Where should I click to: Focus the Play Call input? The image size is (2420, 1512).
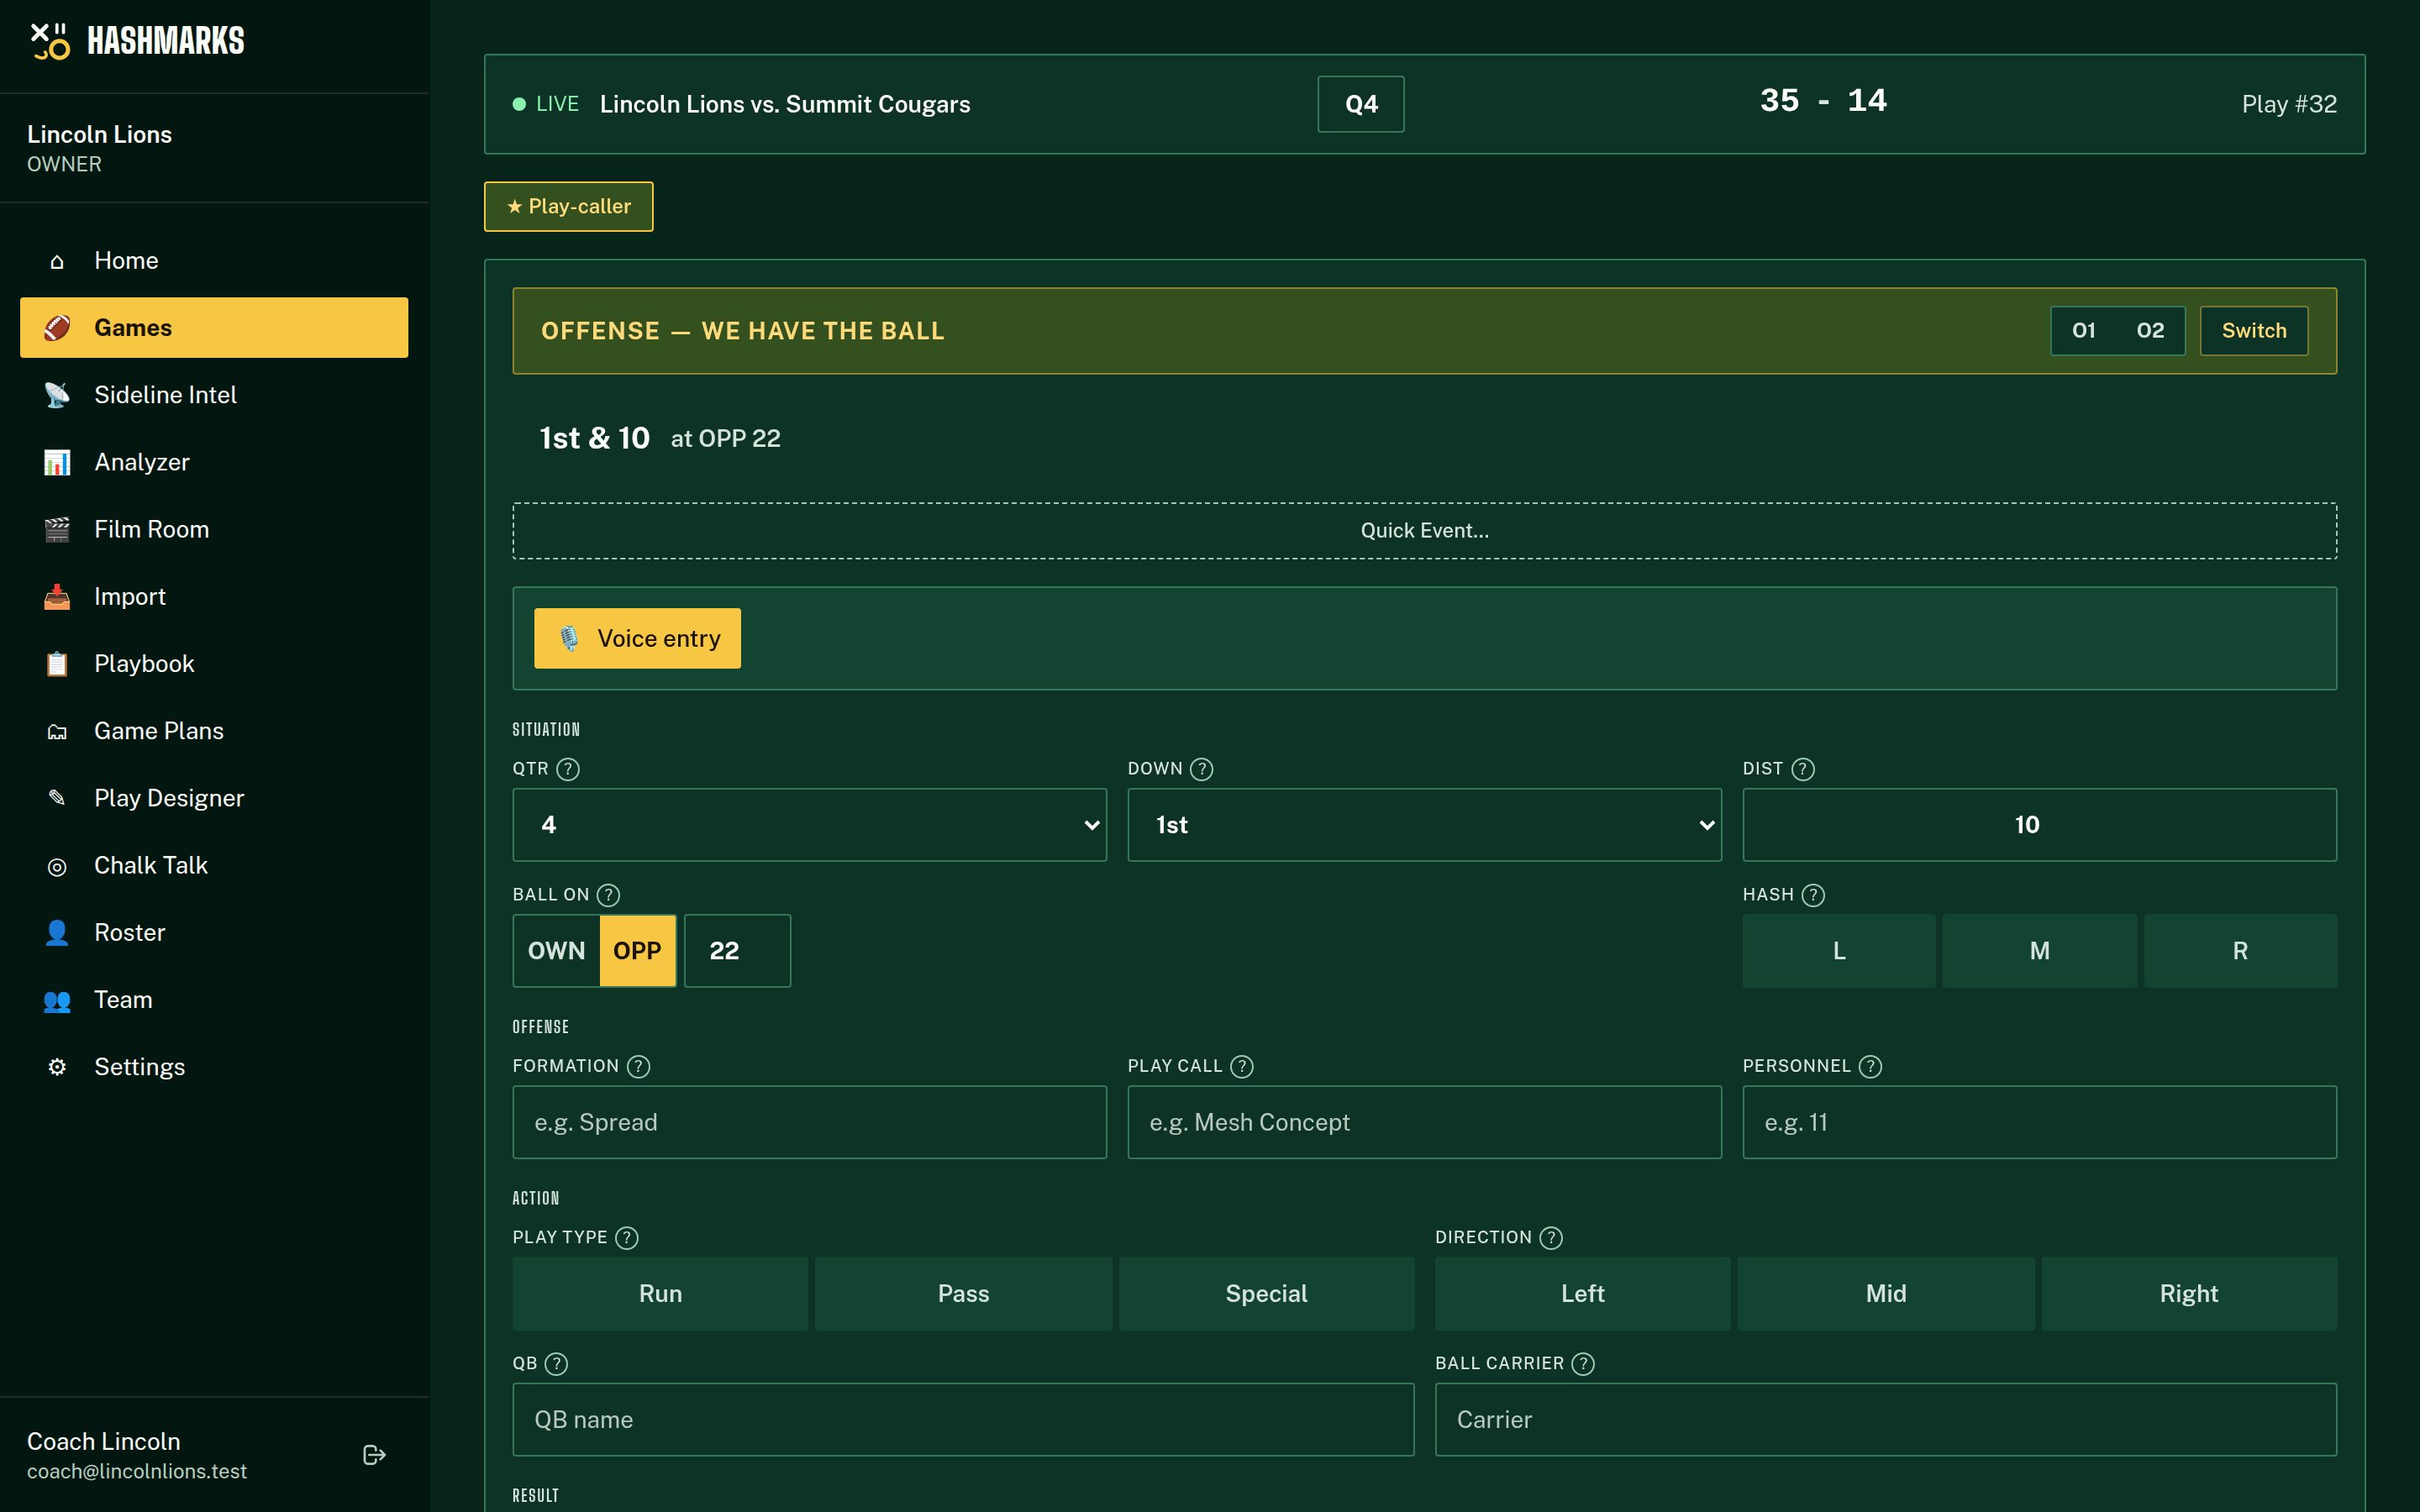pos(1424,1122)
